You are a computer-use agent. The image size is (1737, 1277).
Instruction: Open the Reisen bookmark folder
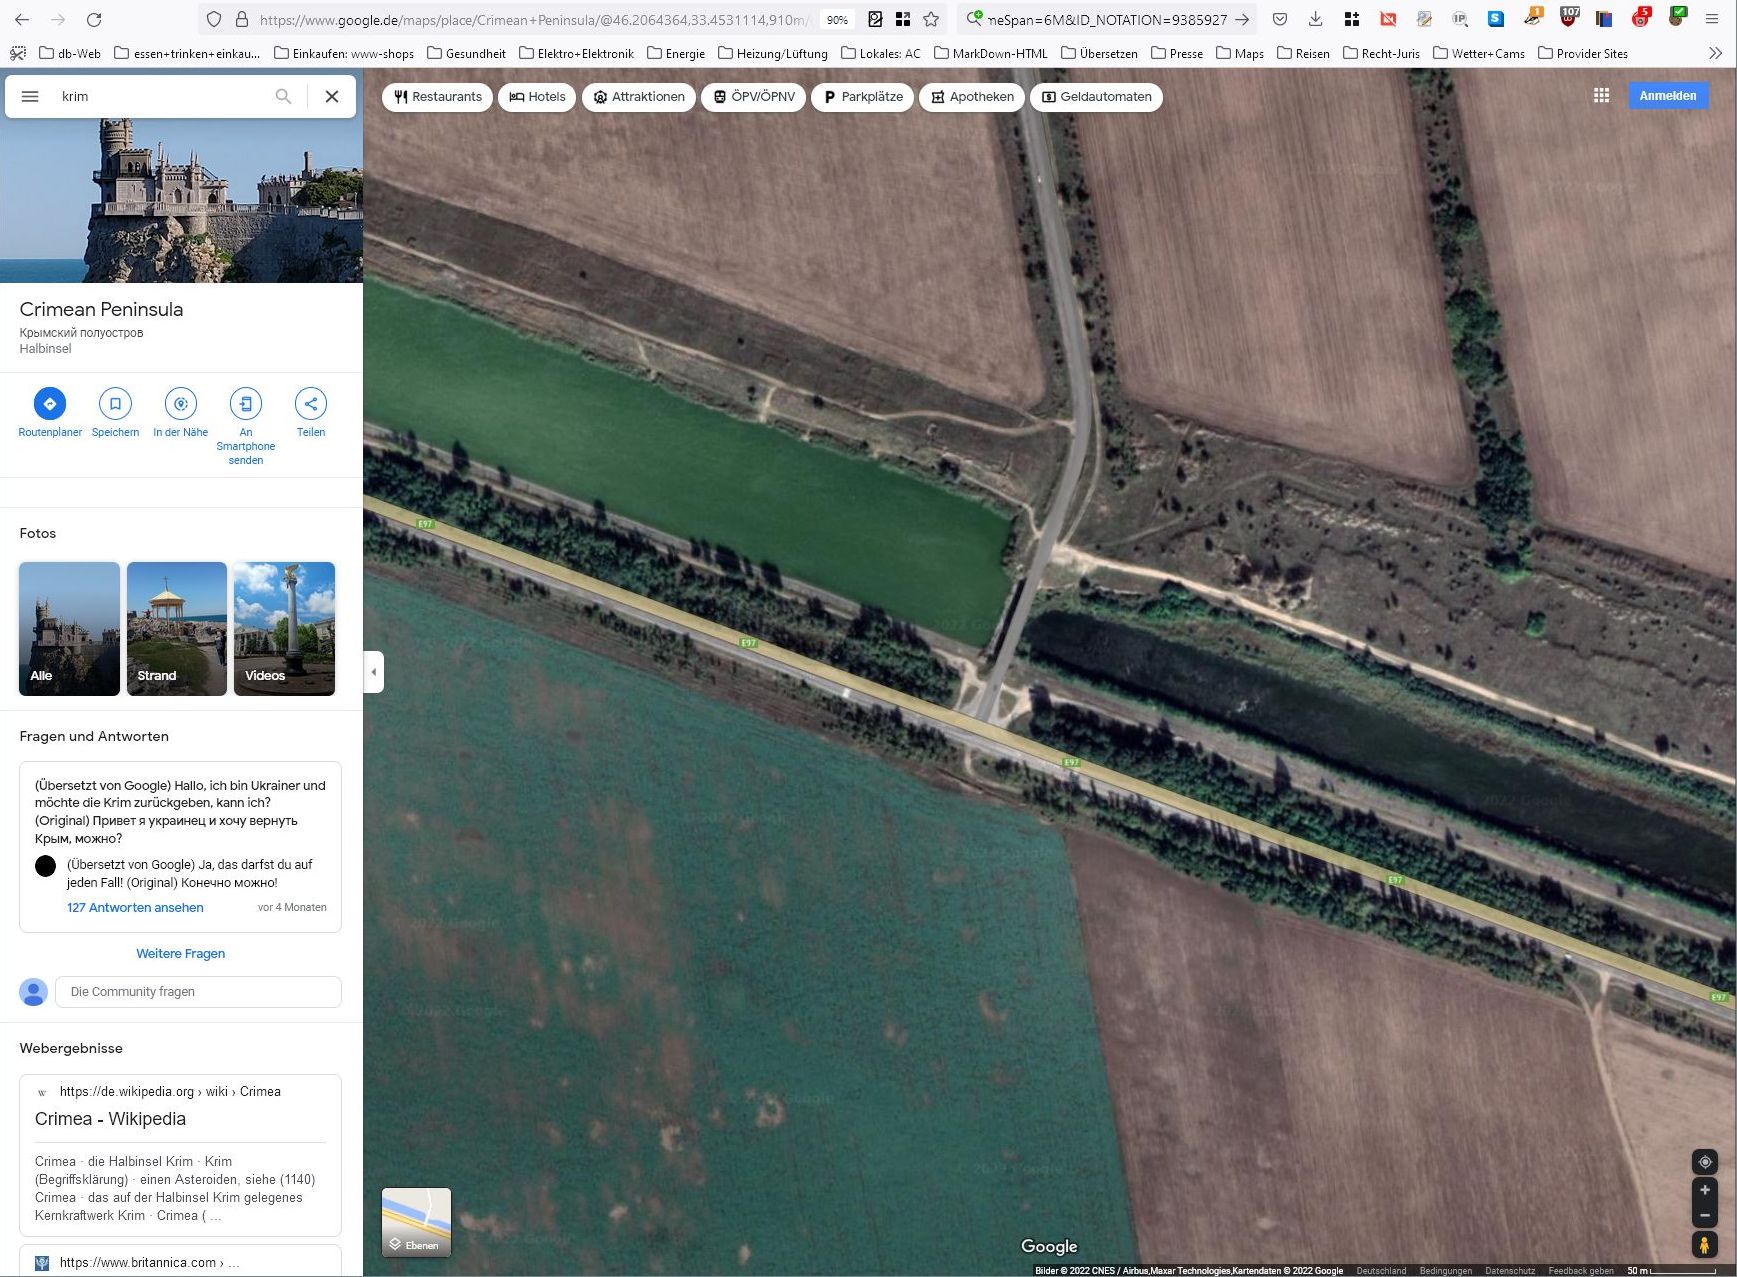coord(1304,53)
